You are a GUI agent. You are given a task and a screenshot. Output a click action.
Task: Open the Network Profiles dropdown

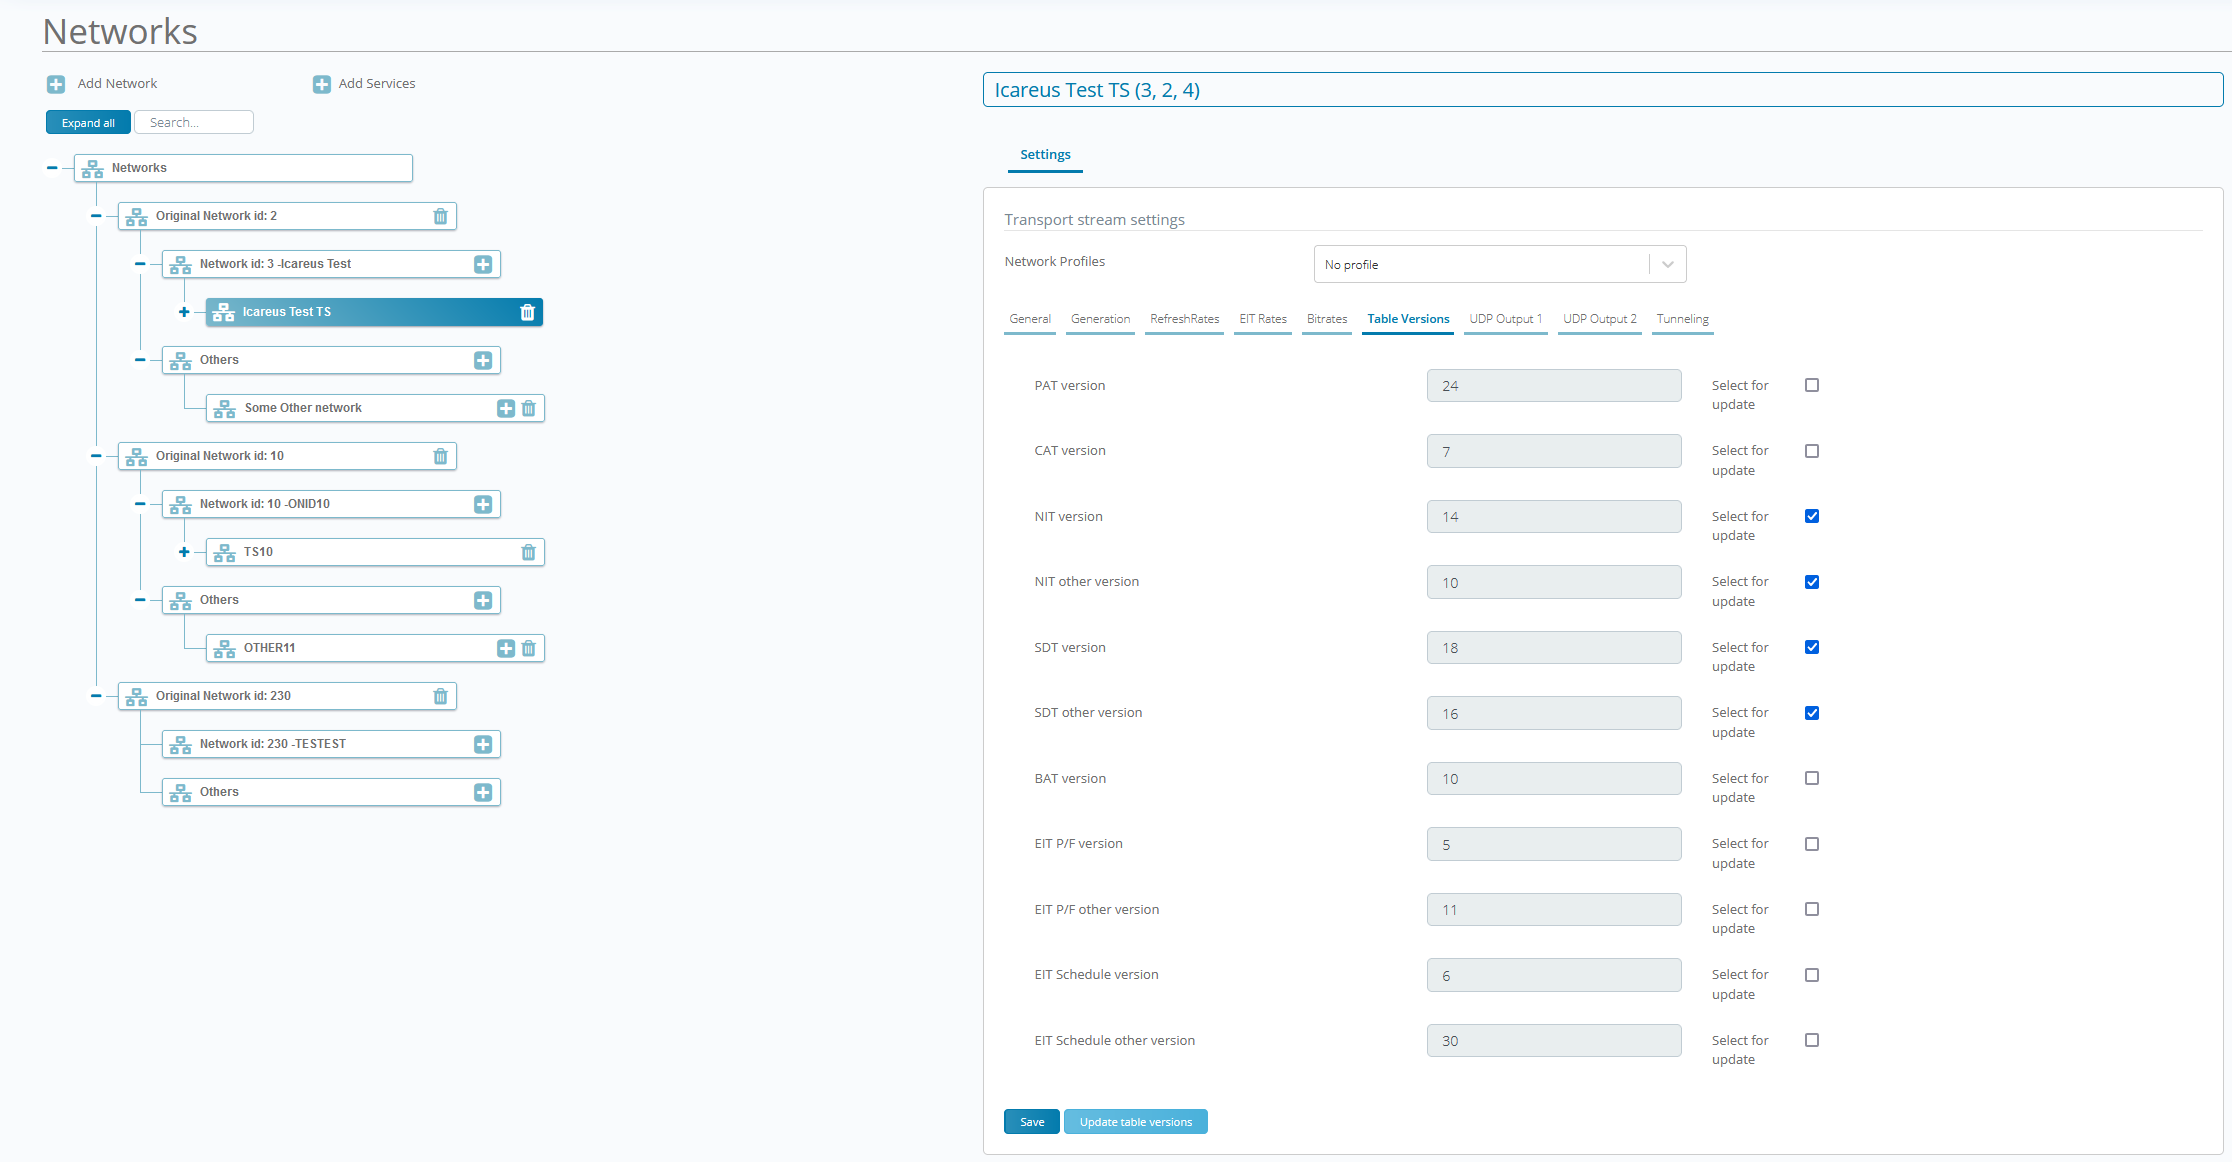(x=1499, y=264)
